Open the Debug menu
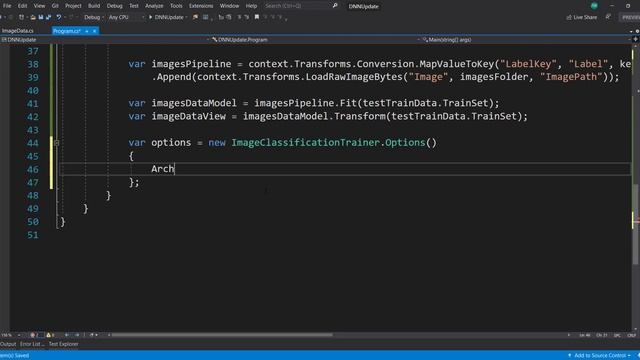 coord(114,6)
